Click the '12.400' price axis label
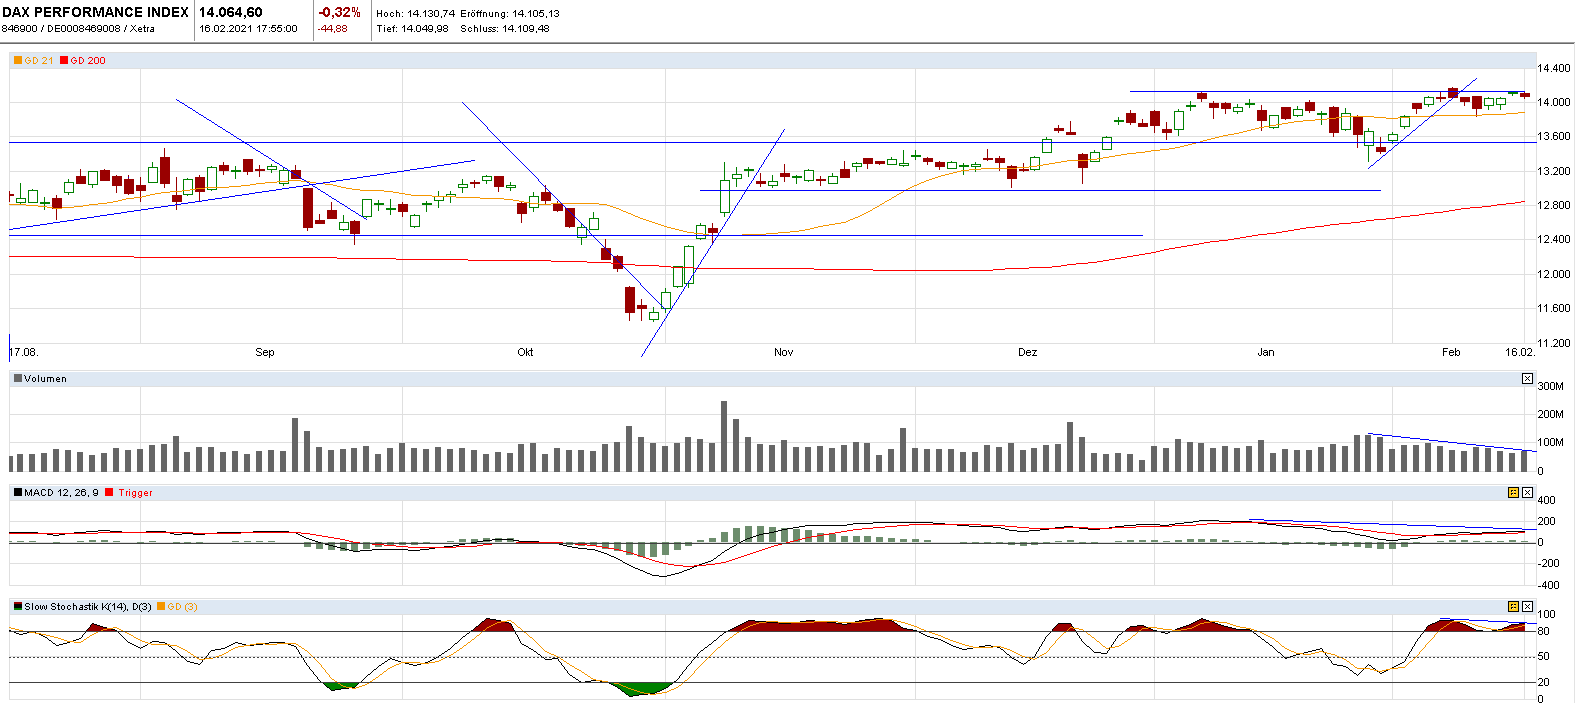1576x703 pixels. [1554, 239]
